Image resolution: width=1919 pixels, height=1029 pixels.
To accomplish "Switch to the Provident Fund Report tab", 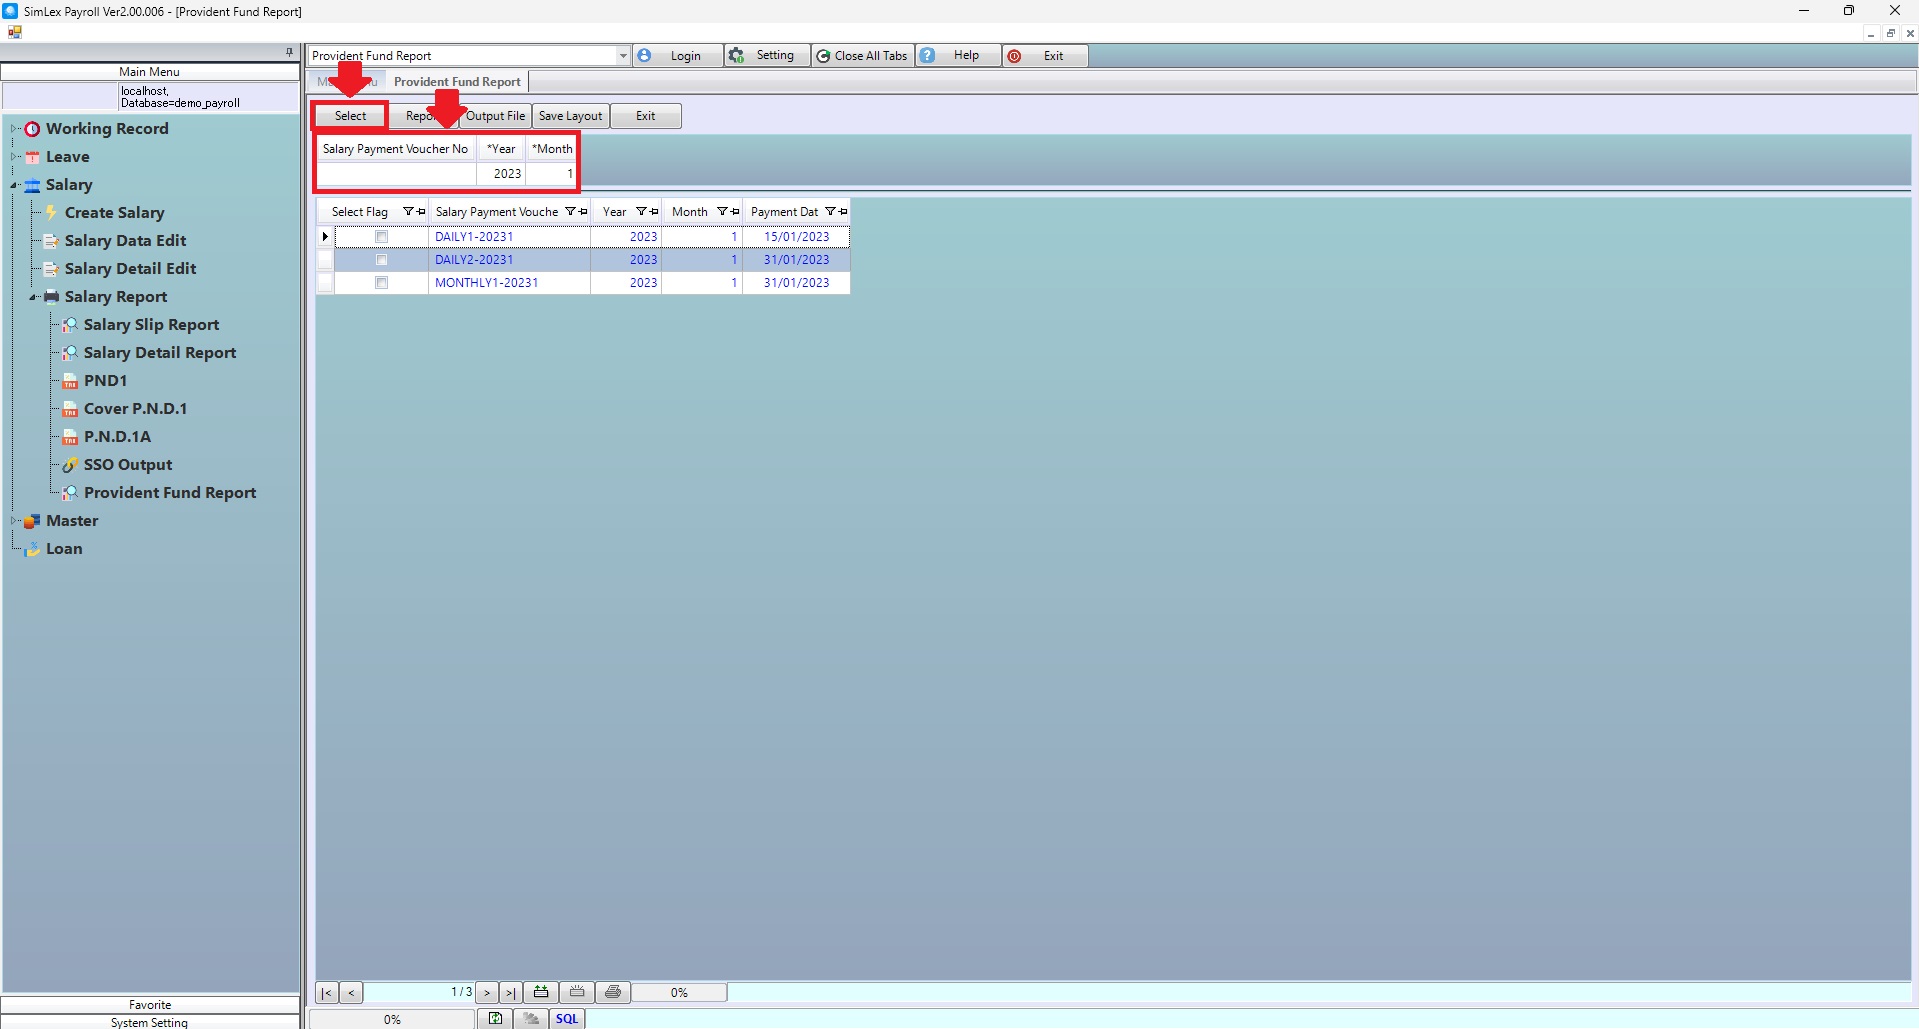I will pyautogui.click(x=457, y=82).
